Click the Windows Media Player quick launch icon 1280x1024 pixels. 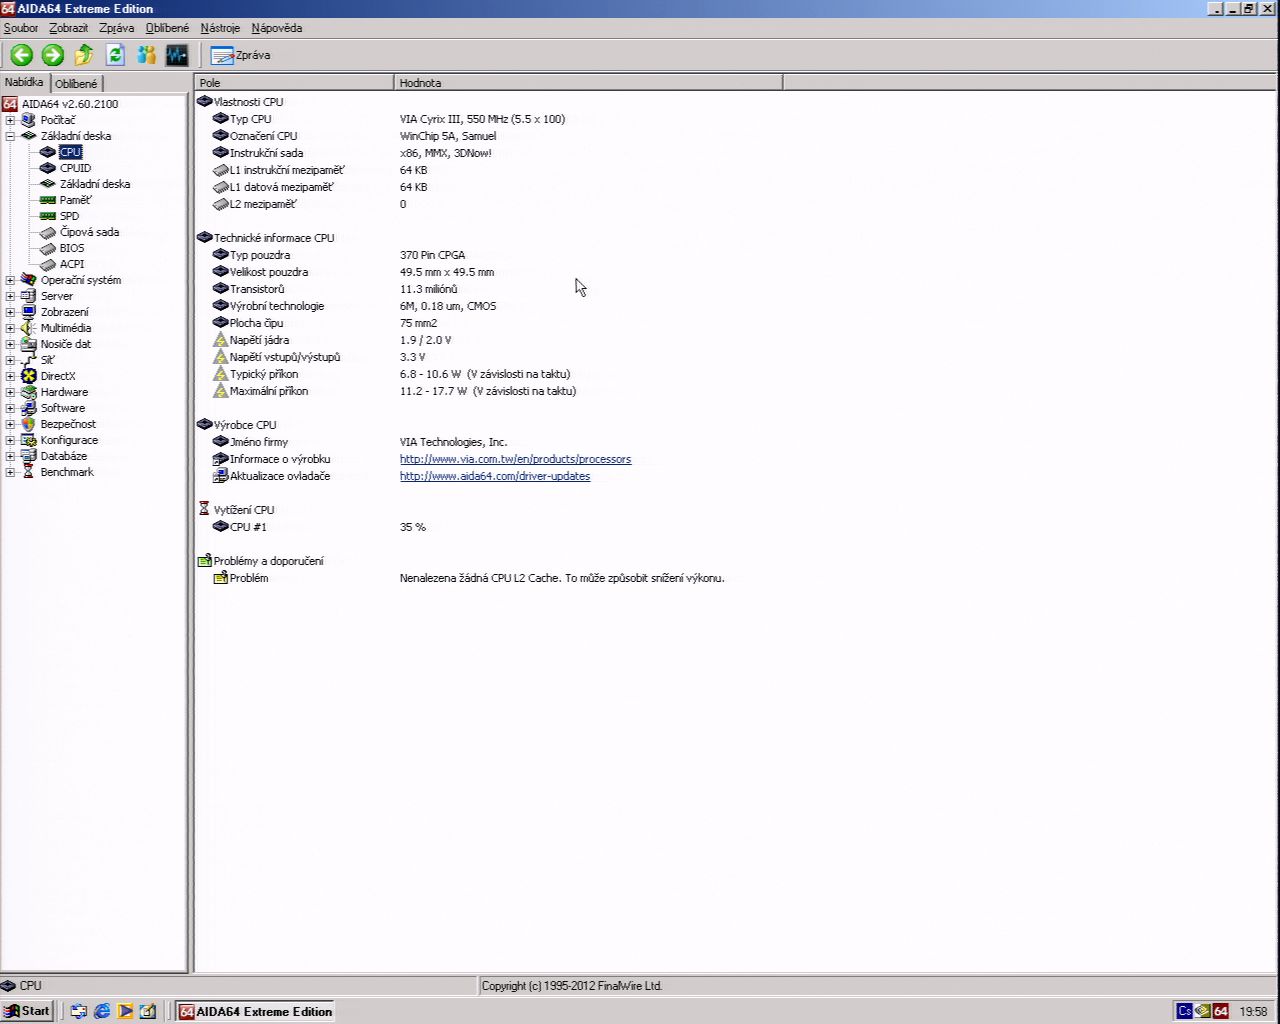[x=125, y=1011]
